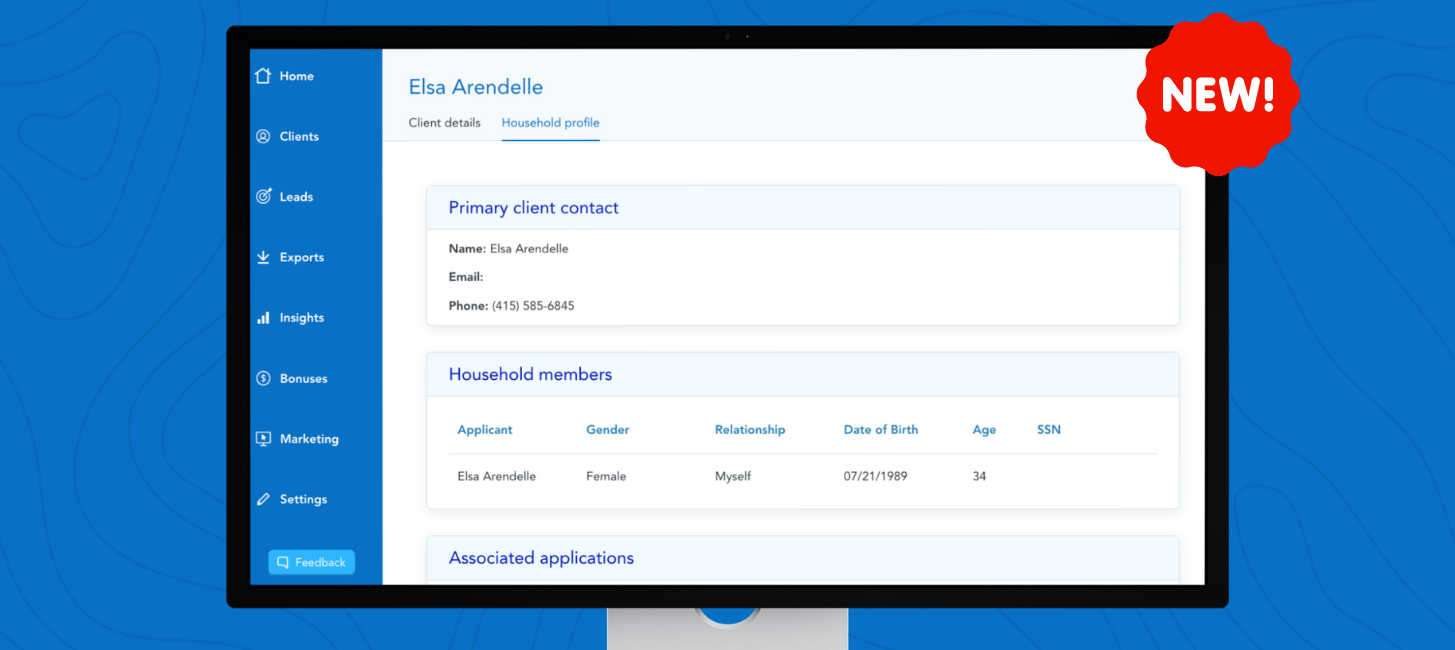Select the Marketing screen icon
Viewport: 1455px width, 650px height.
pos(263,439)
